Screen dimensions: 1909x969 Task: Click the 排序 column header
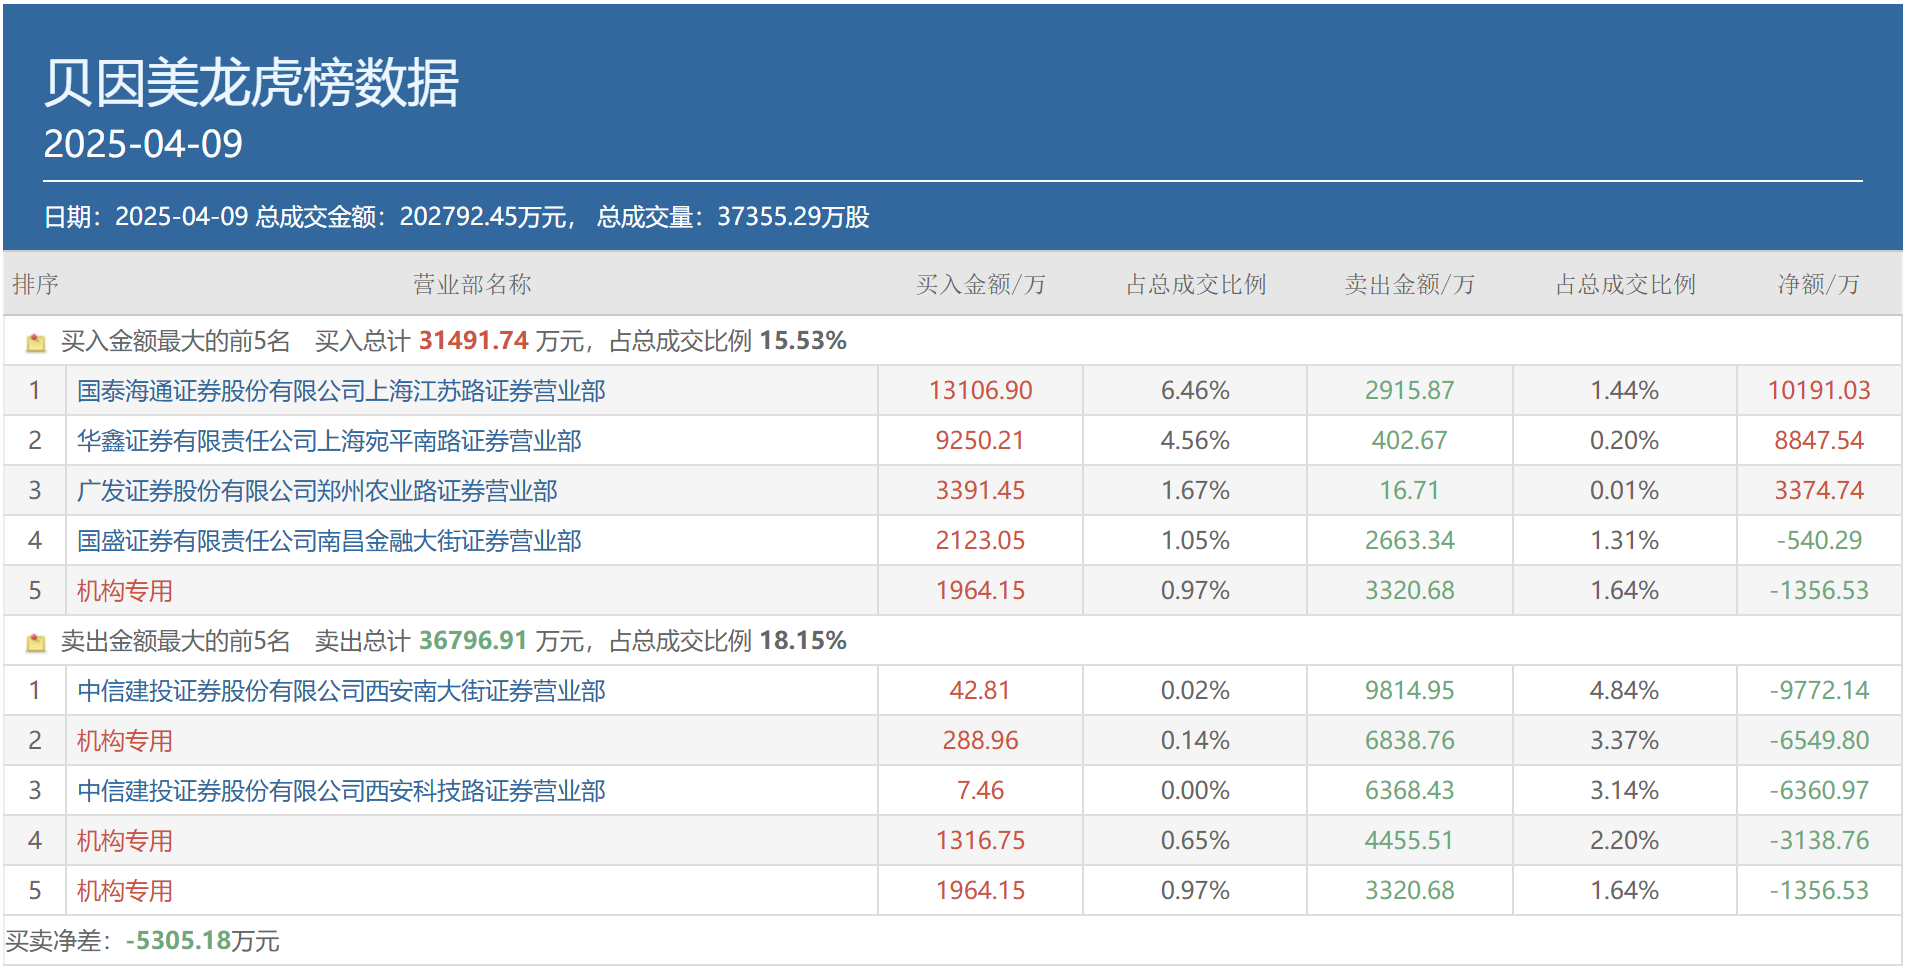pyautogui.click(x=35, y=285)
